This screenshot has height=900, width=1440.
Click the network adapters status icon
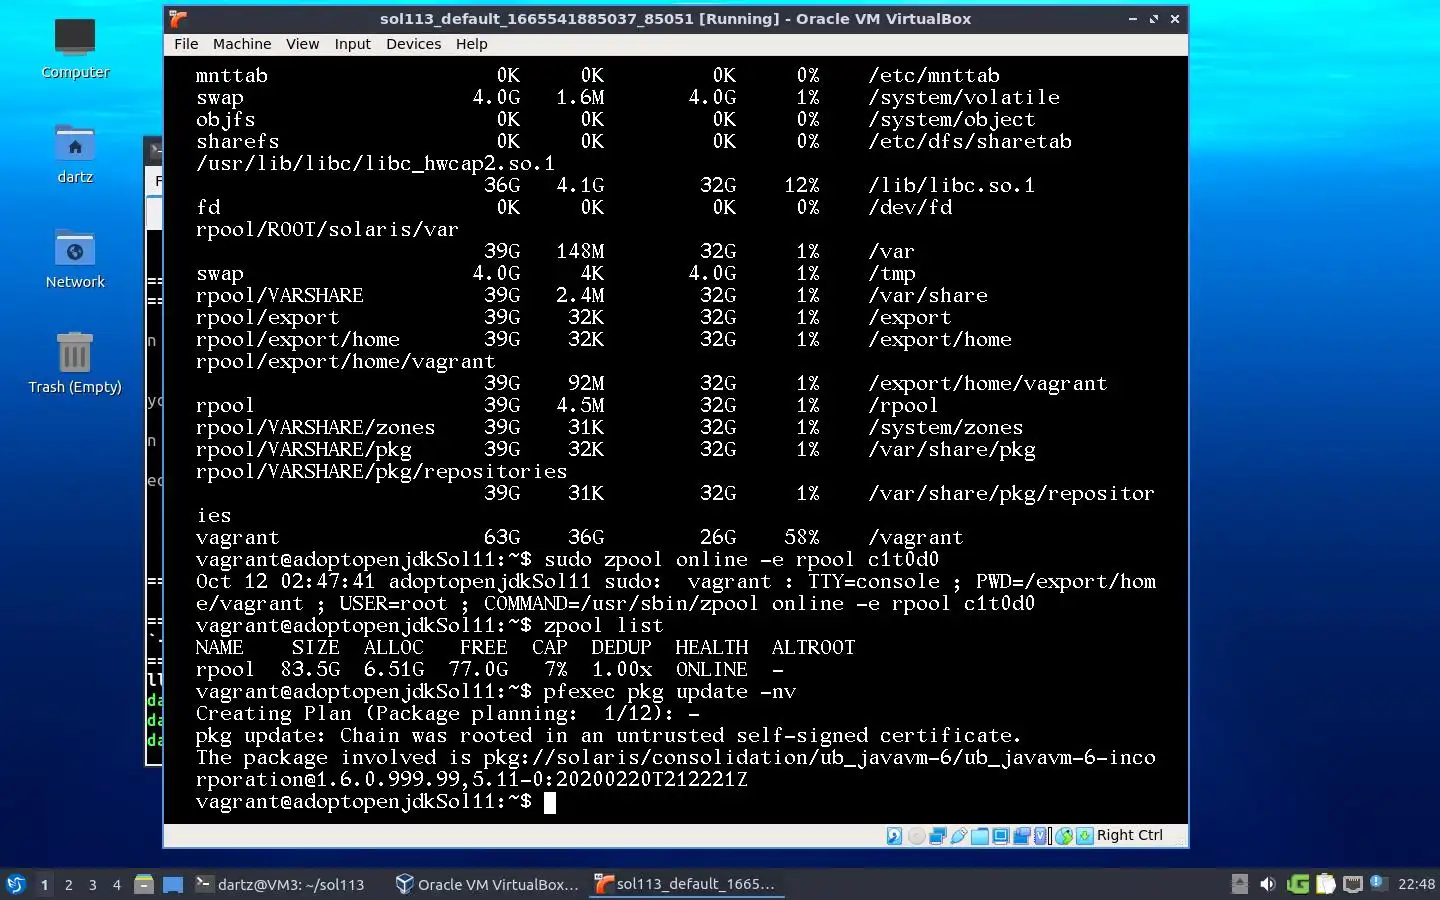click(938, 836)
